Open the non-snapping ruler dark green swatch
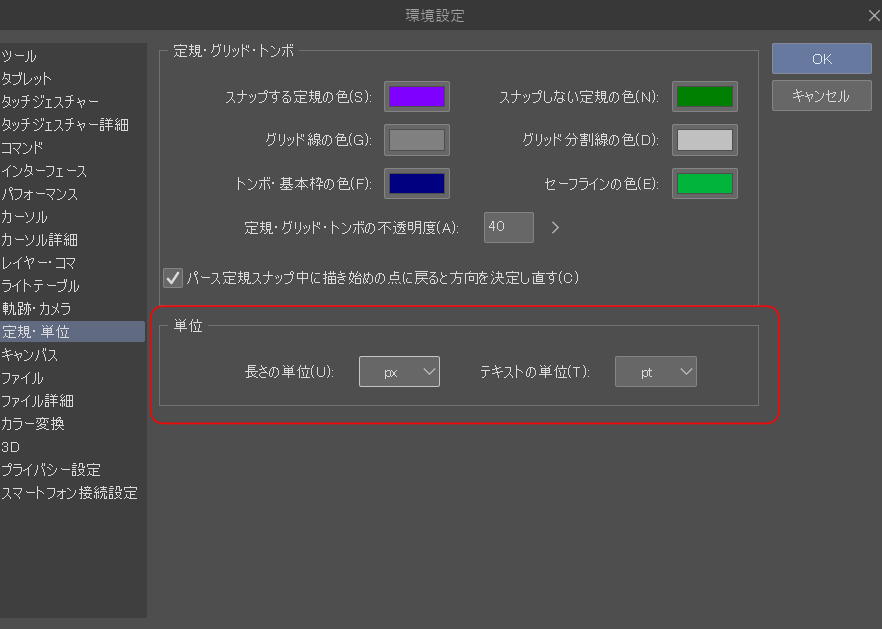The width and height of the screenshot is (882, 629). click(x=704, y=97)
